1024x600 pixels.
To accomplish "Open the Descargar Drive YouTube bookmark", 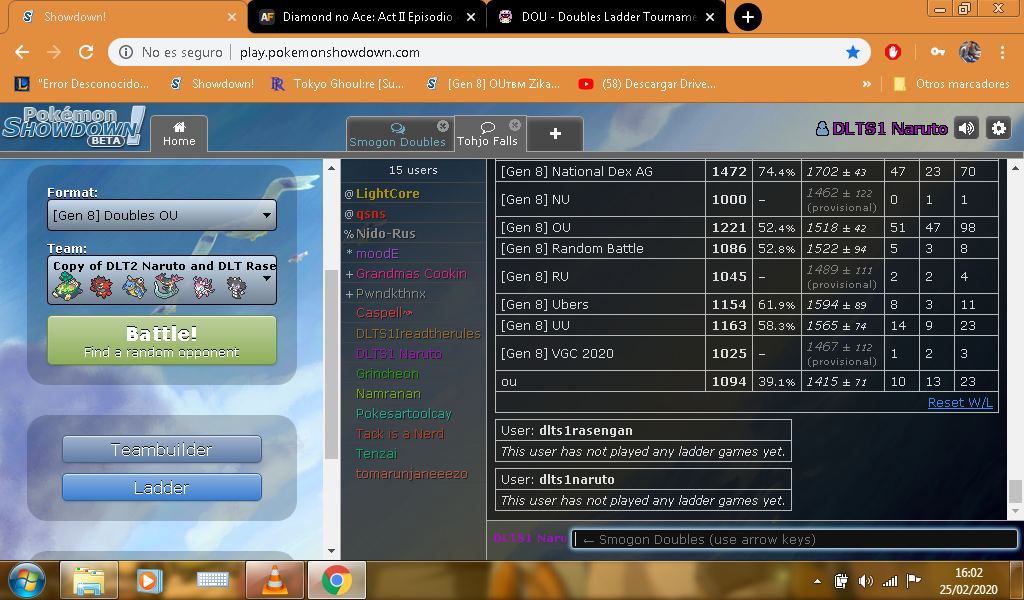I will tap(647, 84).
